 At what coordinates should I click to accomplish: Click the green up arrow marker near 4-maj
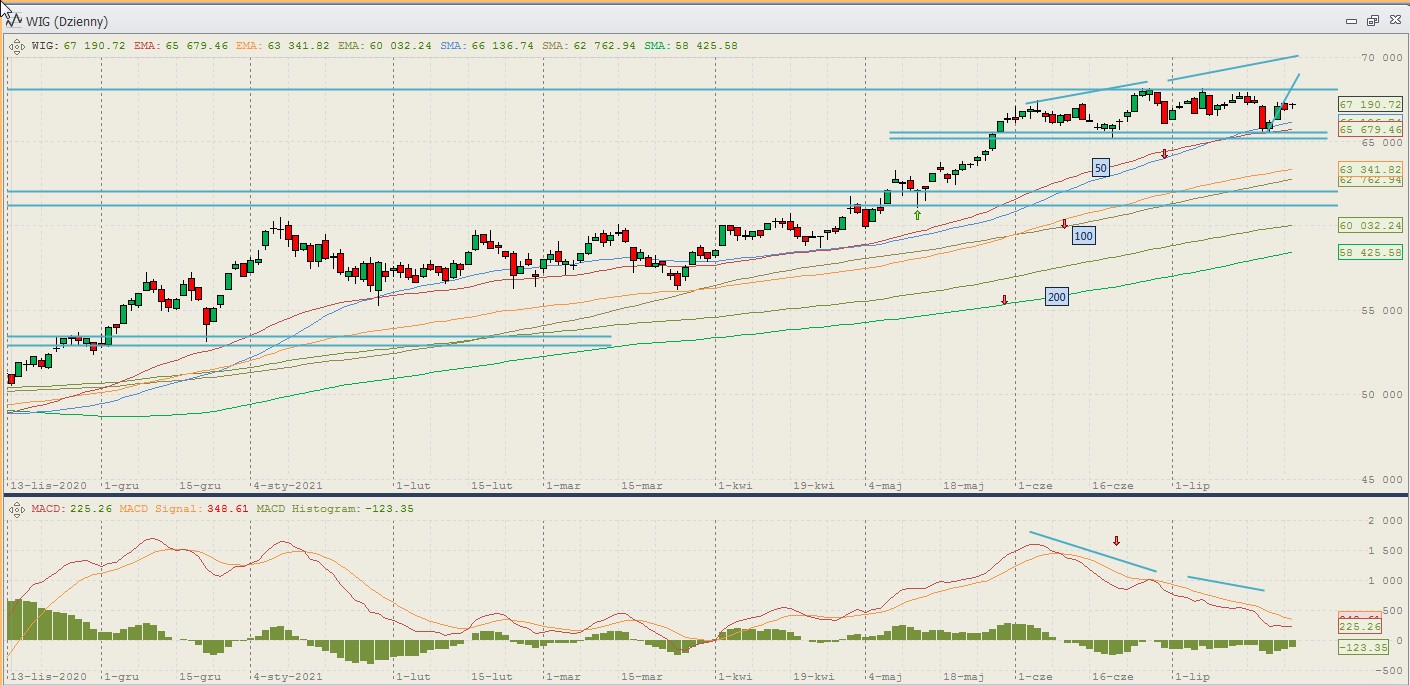tap(917, 214)
